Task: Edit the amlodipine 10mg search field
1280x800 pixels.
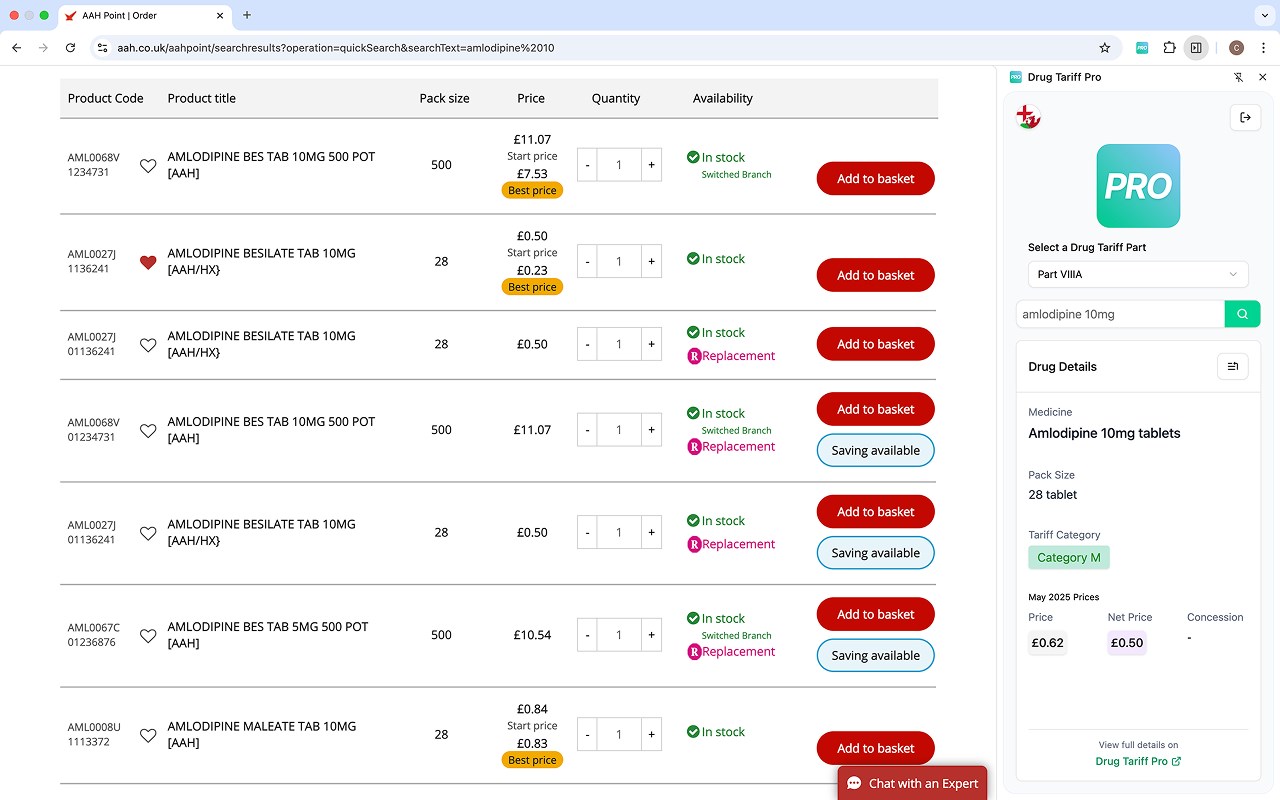Action: pyautogui.click(x=1120, y=314)
